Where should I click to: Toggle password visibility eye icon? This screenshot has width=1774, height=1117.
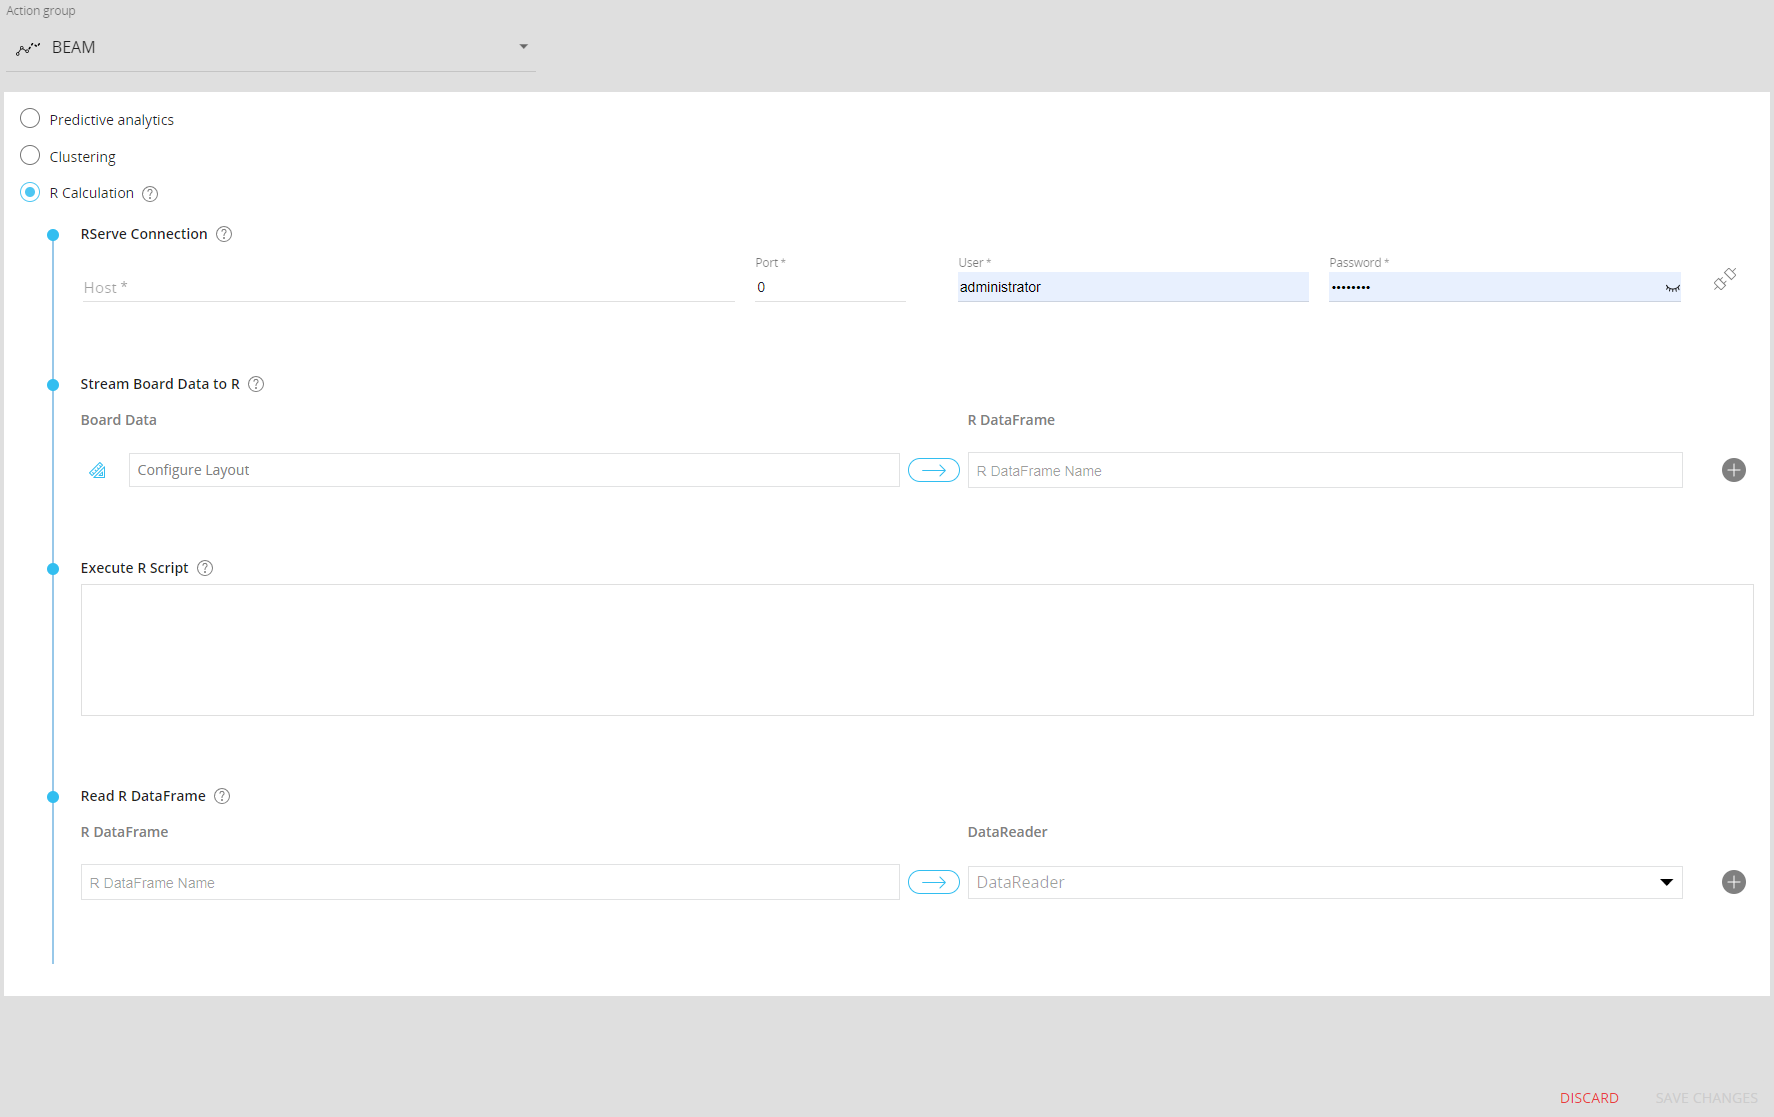1672,288
